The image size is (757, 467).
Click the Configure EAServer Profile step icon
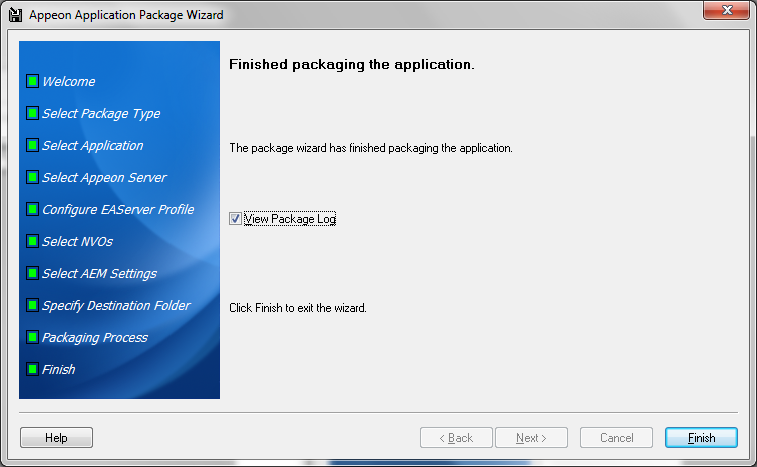32,209
